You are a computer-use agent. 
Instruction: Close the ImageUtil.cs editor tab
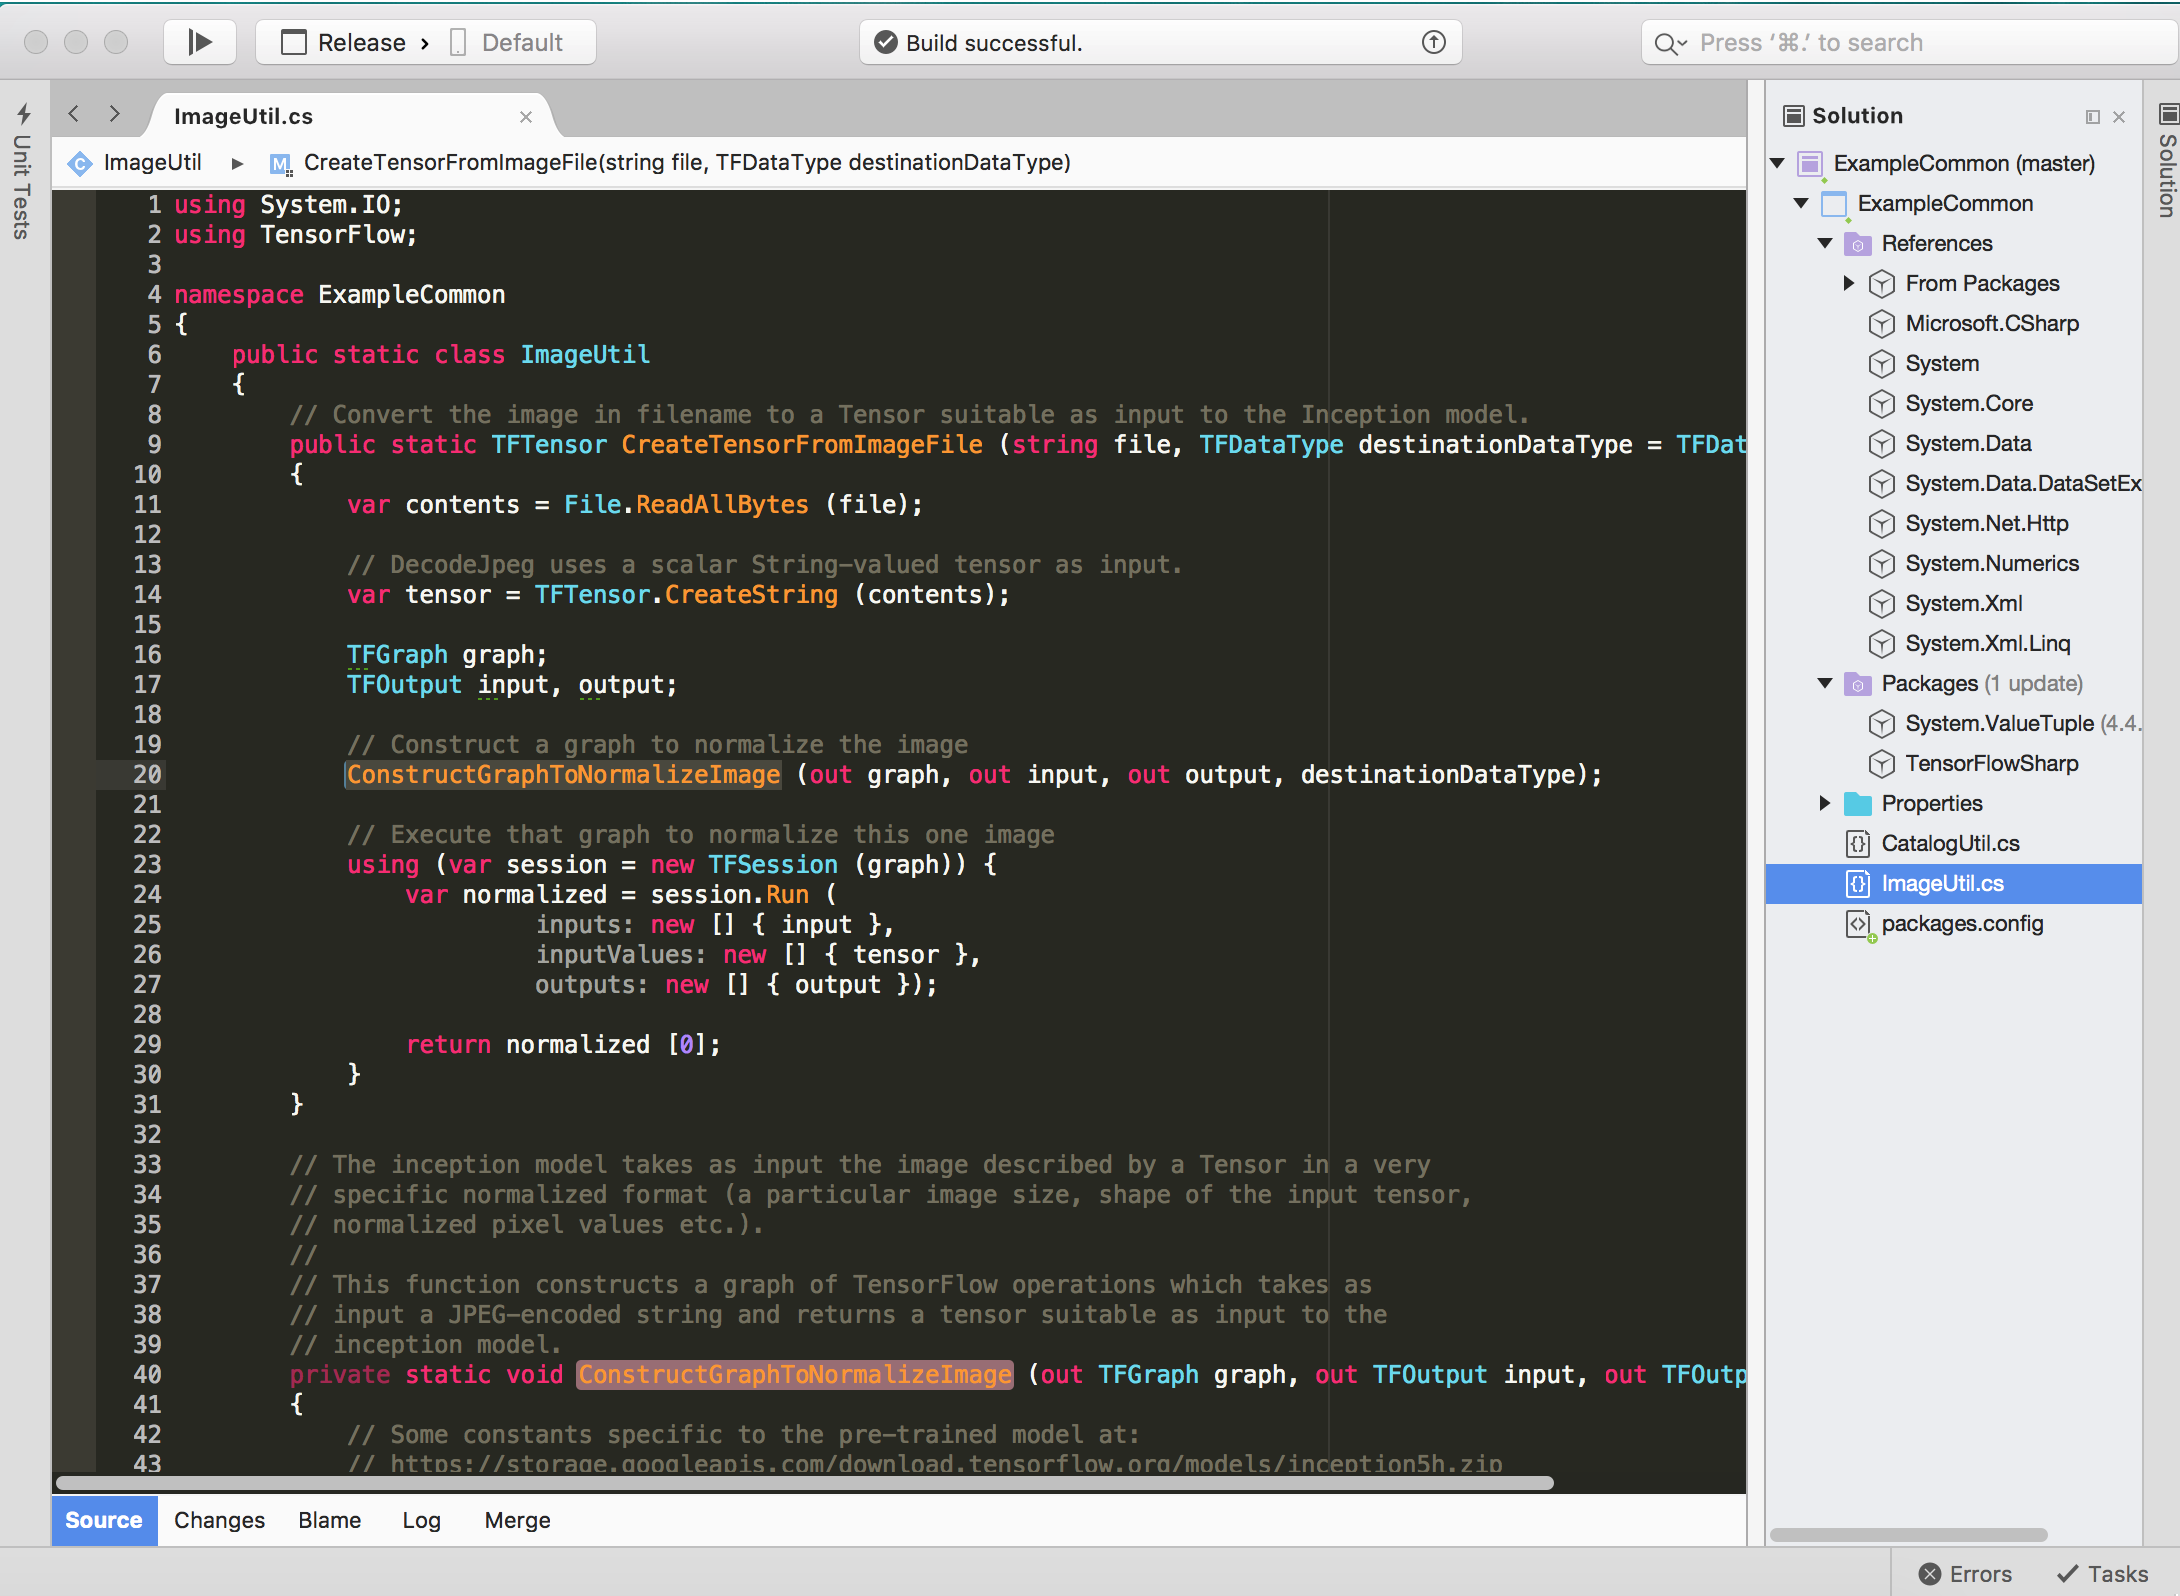click(x=525, y=117)
